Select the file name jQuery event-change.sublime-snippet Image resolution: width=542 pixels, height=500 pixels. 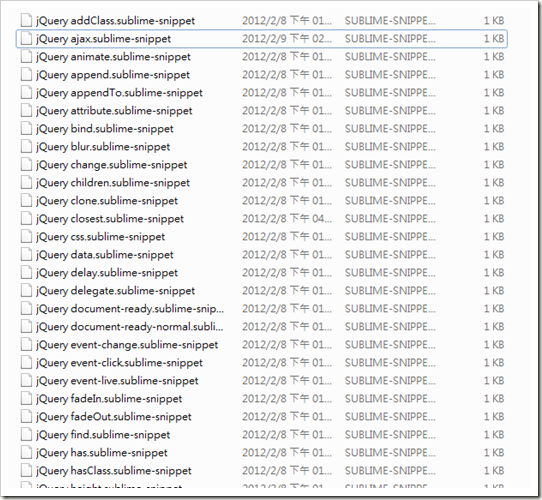(x=127, y=344)
